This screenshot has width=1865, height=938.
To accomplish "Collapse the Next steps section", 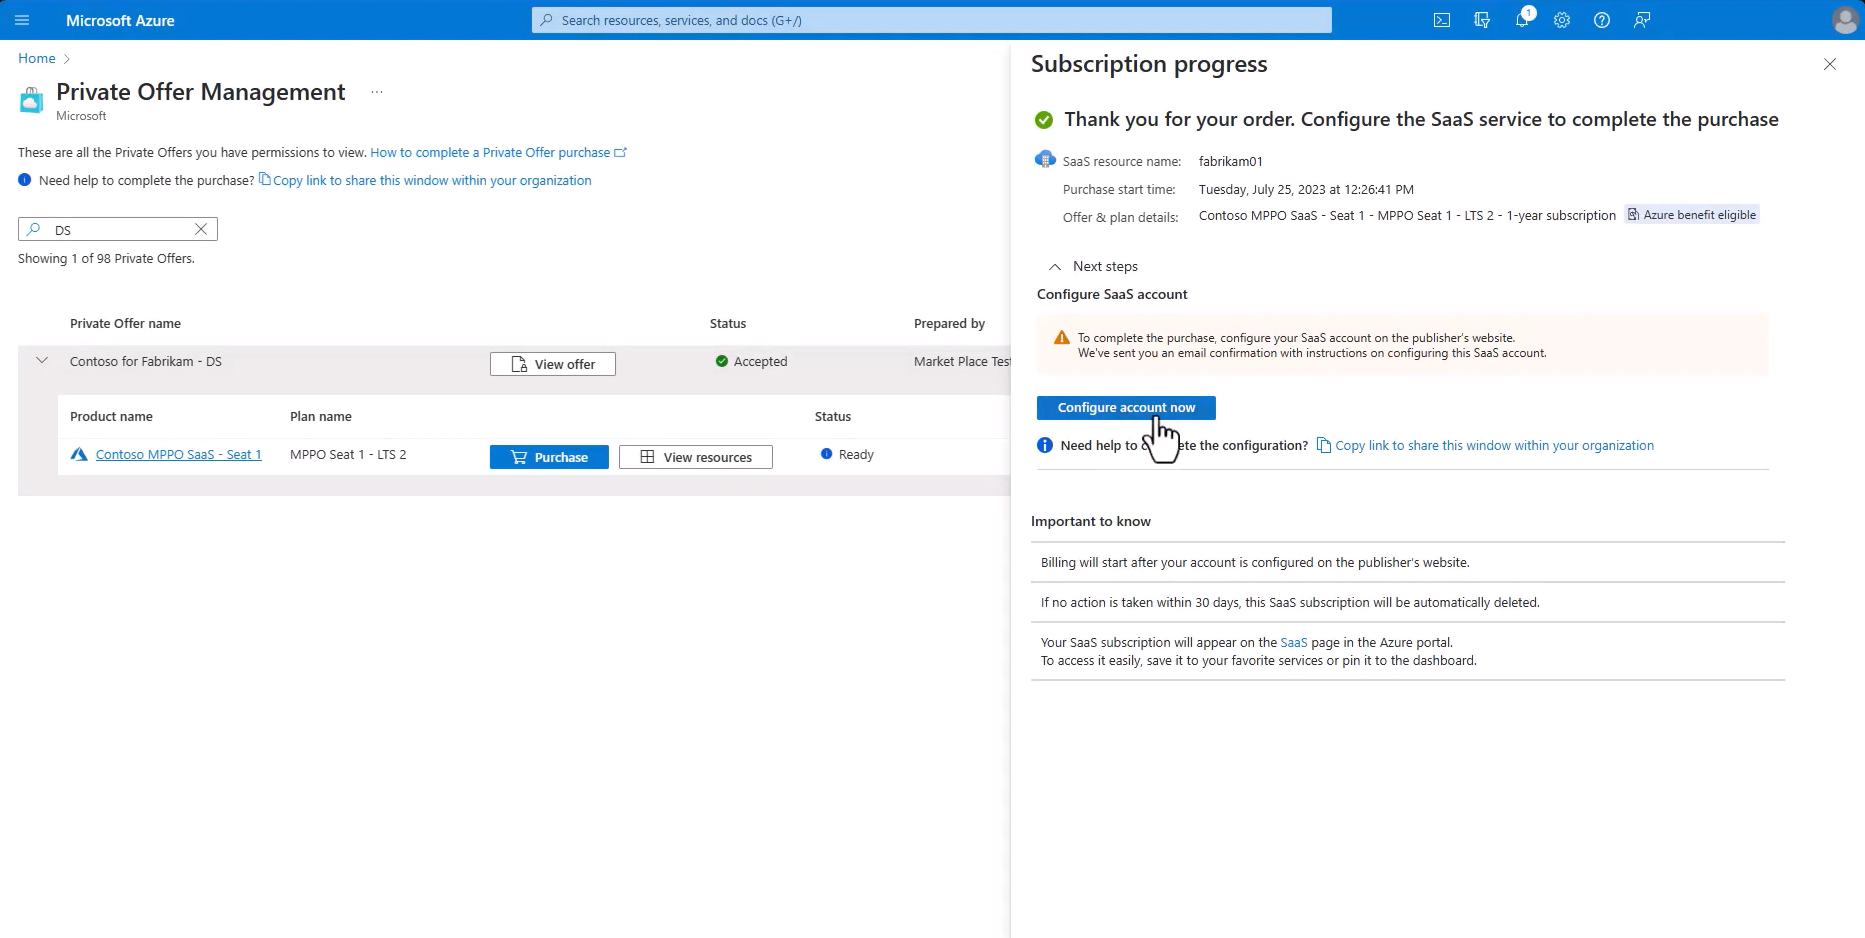I will (x=1055, y=267).
